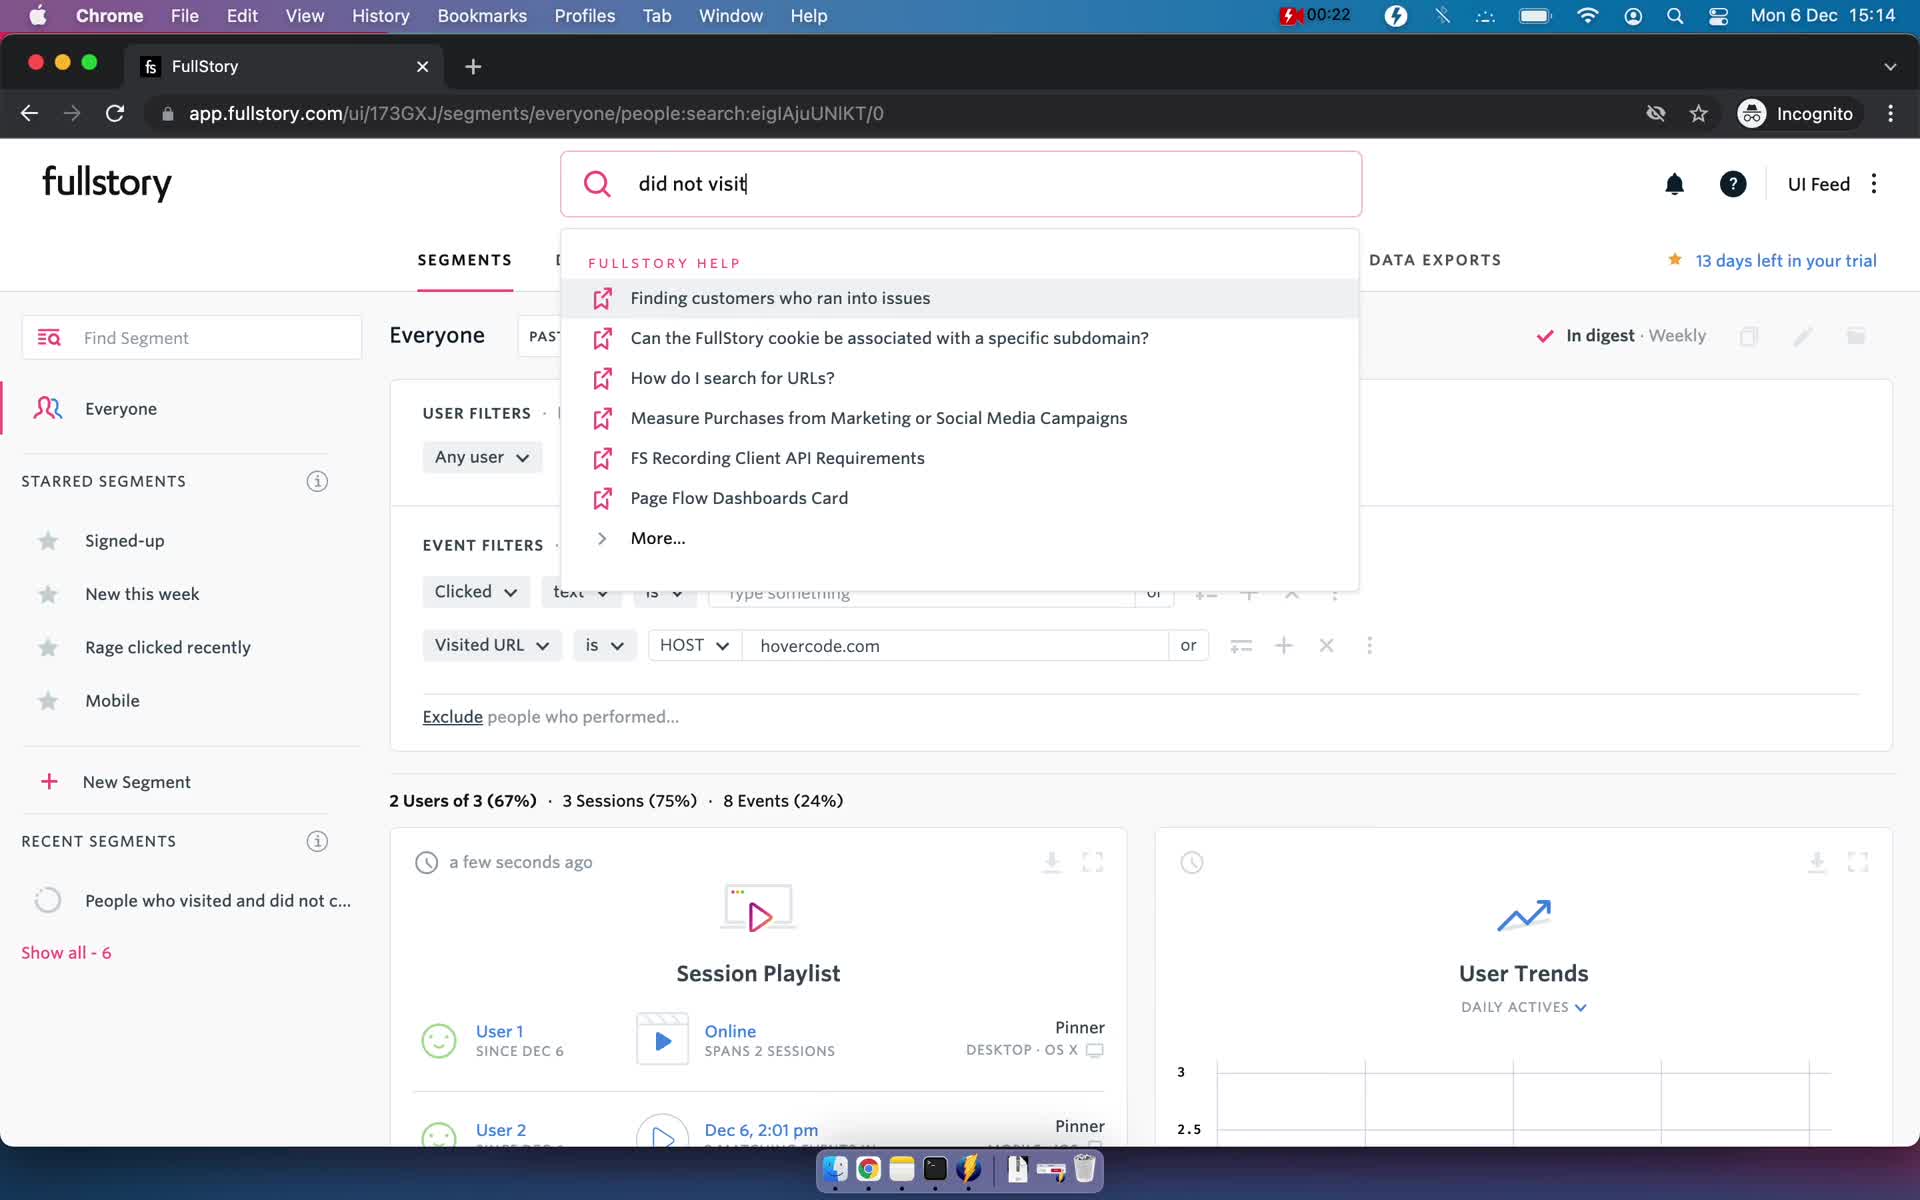Toggle star on Rage clicked recently segment
Viewport: 1920px width, 1200px height.
tap(48, 647)
